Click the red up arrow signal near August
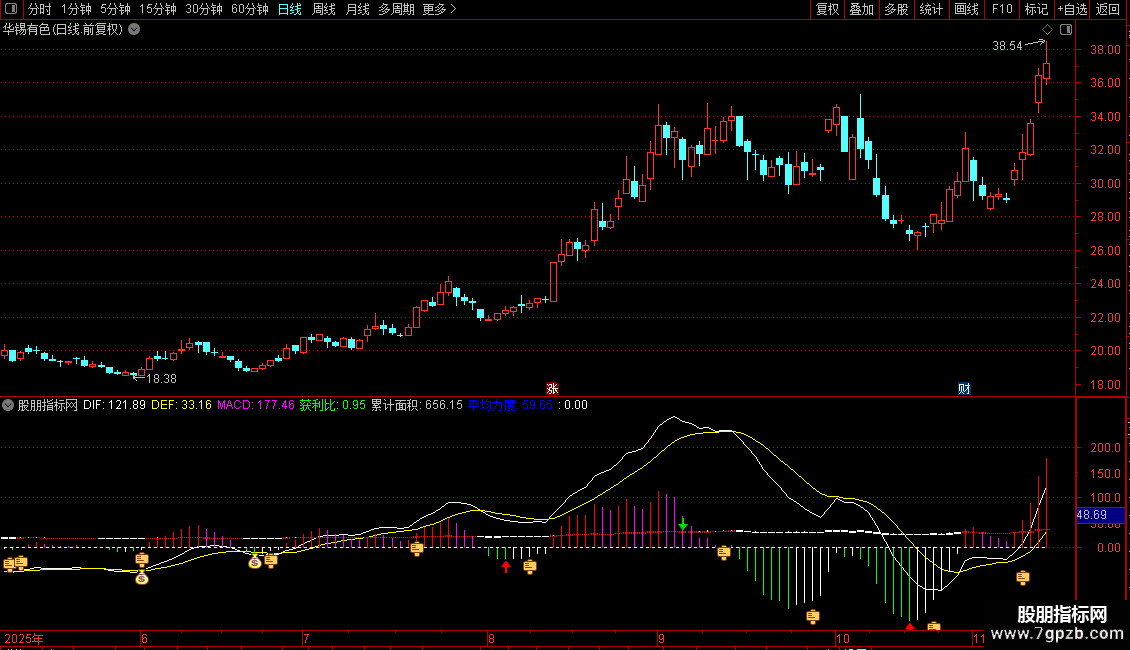 (506, 567)
